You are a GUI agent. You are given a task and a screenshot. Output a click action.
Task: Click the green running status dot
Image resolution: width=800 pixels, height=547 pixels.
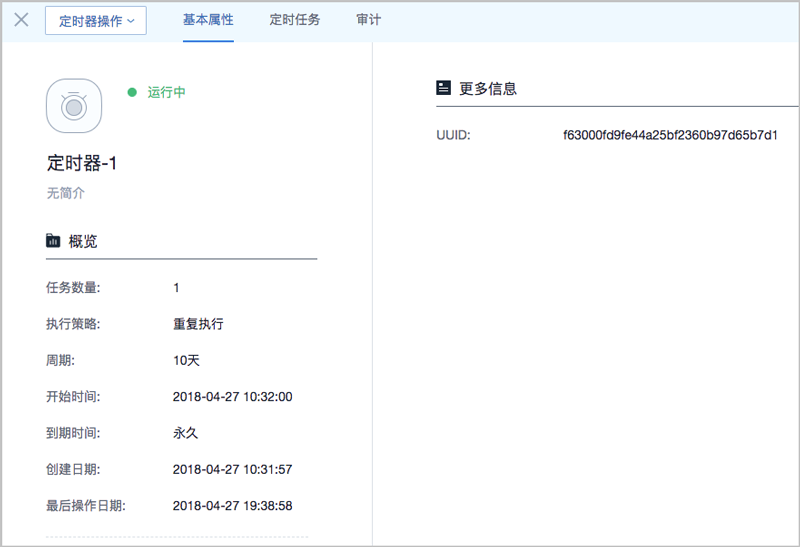(x=131, y=93)
